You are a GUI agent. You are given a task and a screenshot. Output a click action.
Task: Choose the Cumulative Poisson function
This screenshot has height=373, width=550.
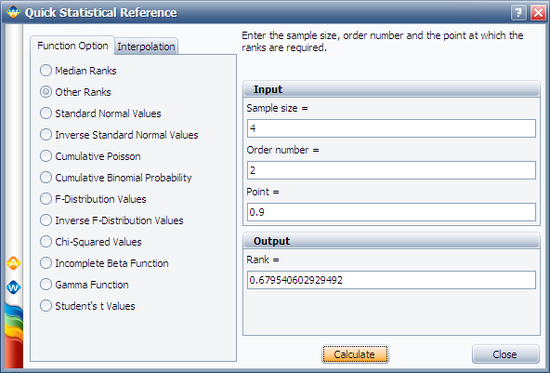click(90, 156)
